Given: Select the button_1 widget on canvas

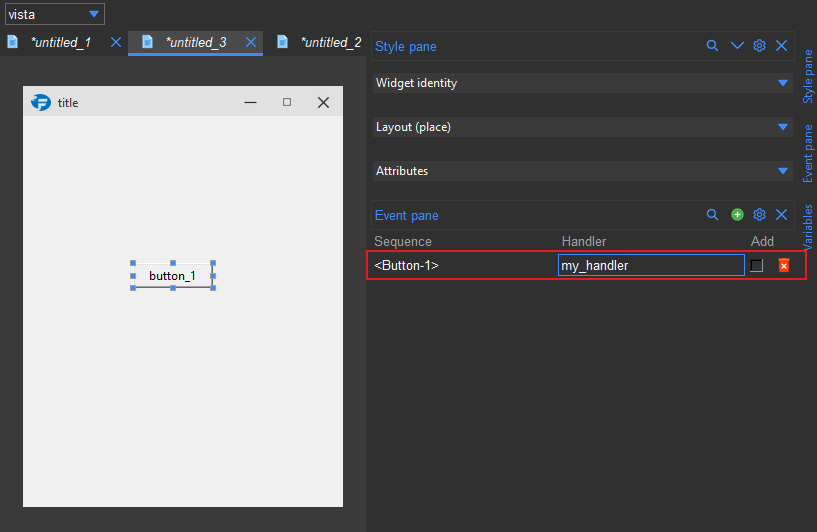Looking at the screenshot, I should click(172, 276).
